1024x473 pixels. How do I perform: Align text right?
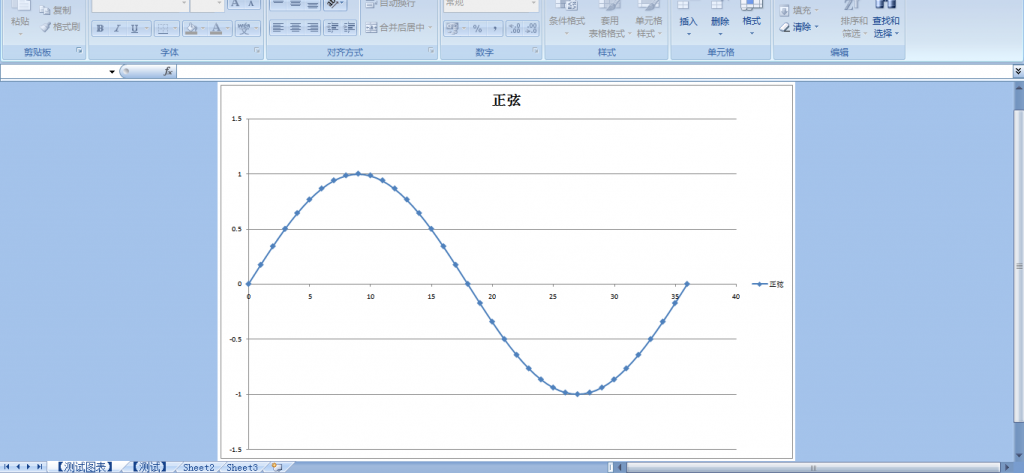[x=312, y=27]
